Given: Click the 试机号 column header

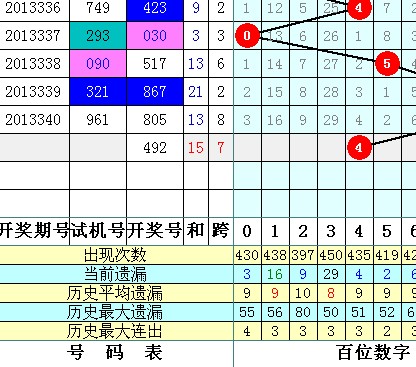Looking at the screenshot, I should [98, 231].
